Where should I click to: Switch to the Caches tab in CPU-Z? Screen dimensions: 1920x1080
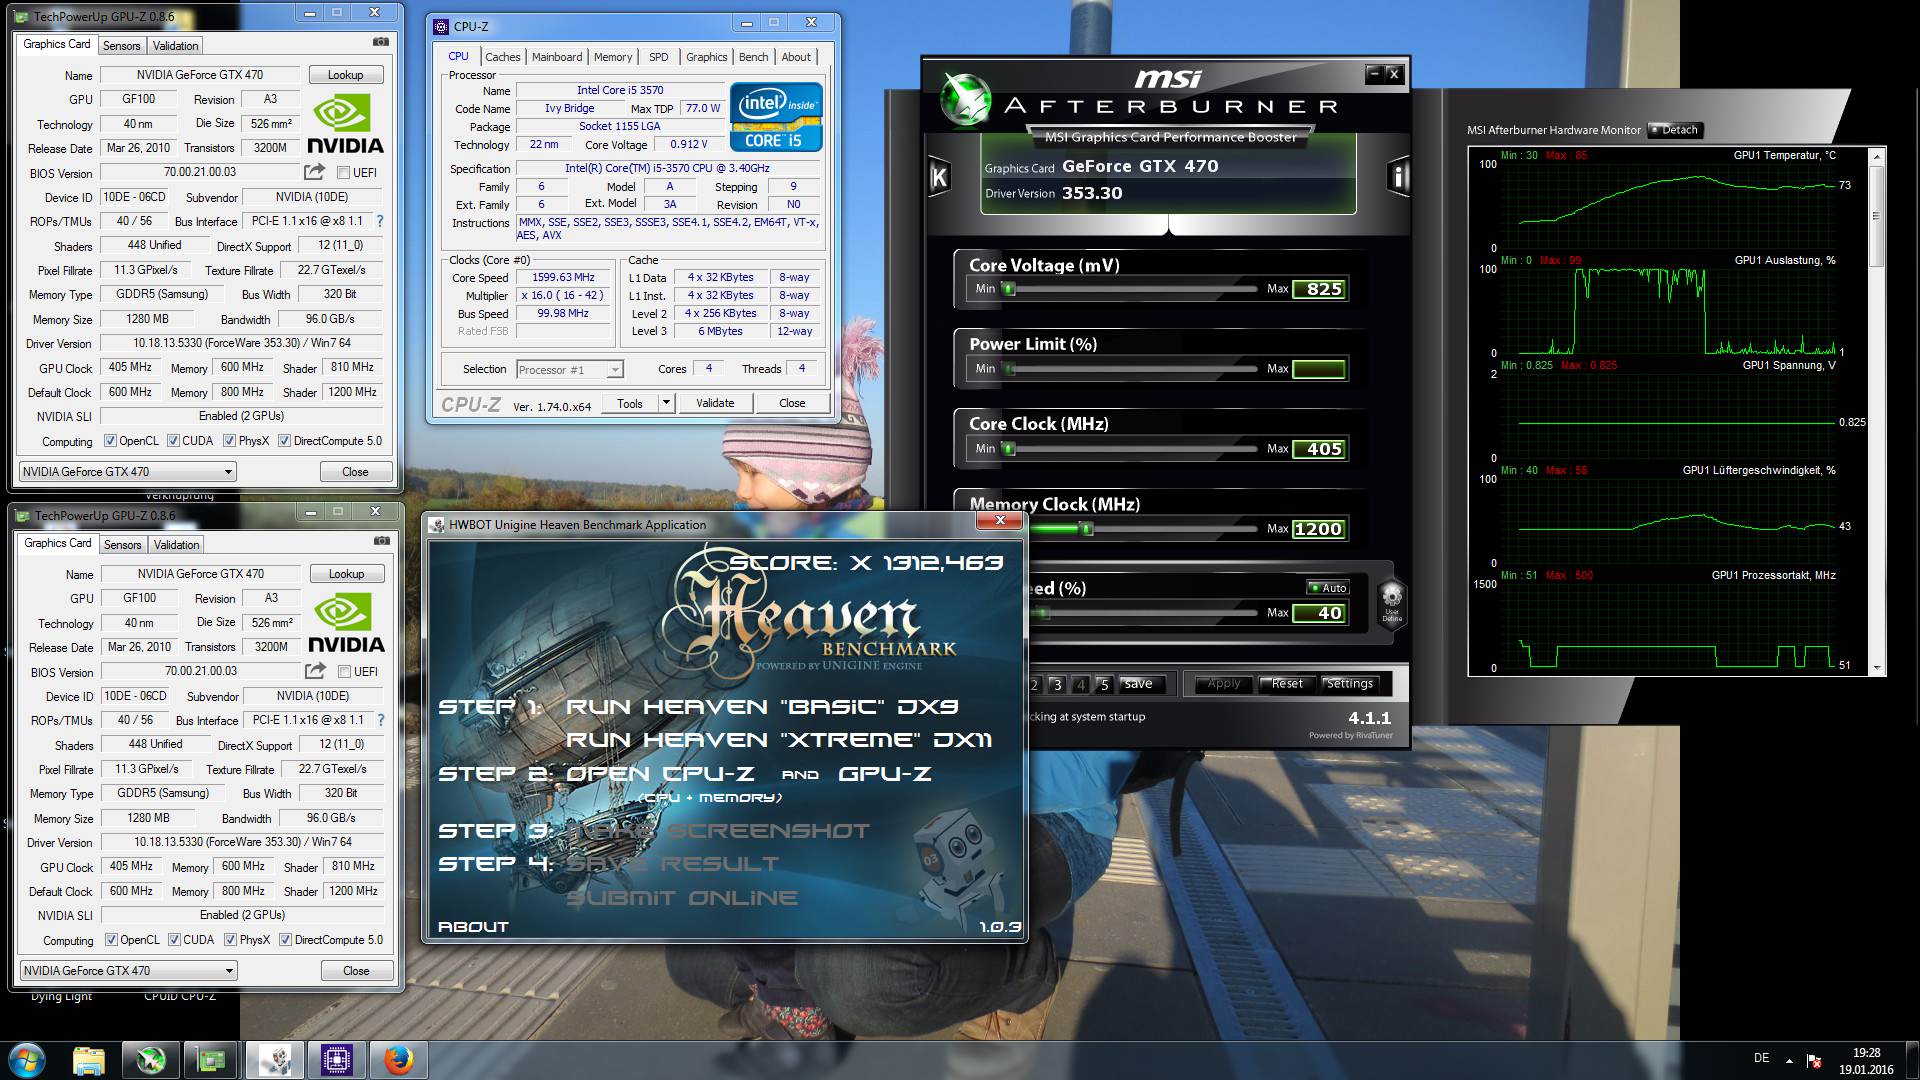click(502, 57)
